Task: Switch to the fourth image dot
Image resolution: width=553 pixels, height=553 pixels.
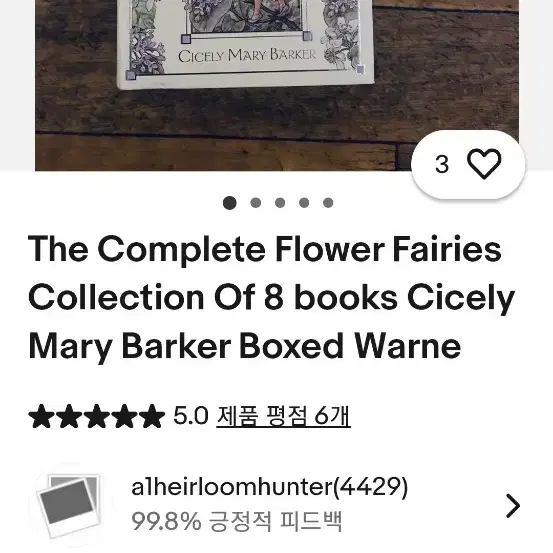Action: tap(304, 203)
